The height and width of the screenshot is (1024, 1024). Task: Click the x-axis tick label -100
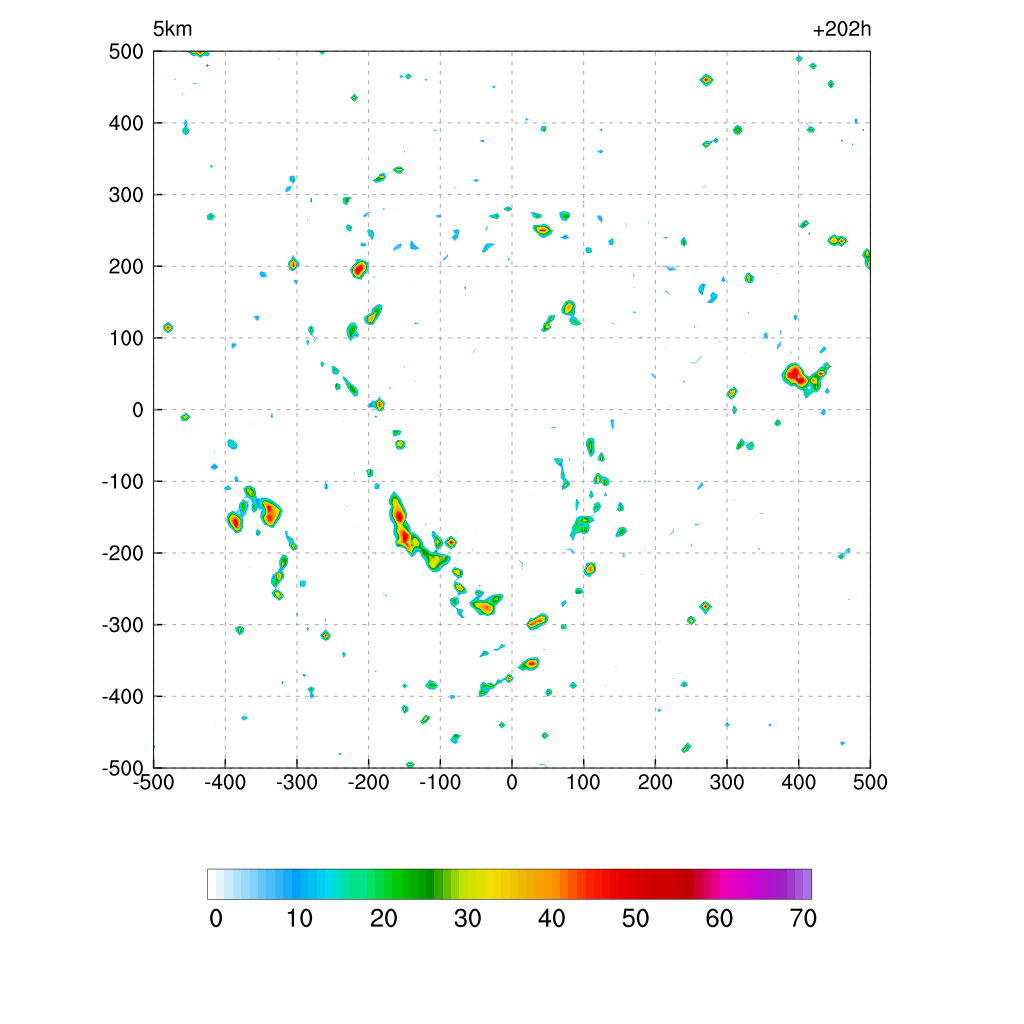(x=440, y=782)
